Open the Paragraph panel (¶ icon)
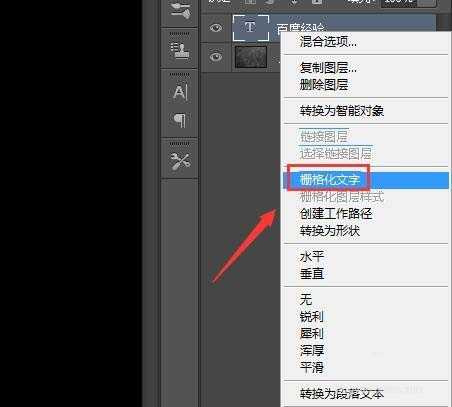 click(180, 120)
